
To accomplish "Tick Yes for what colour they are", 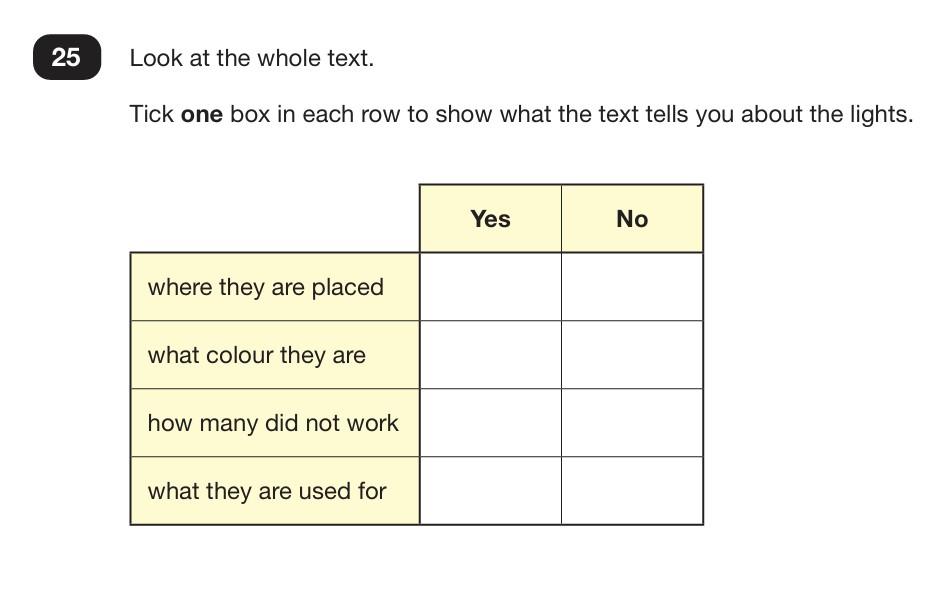I will 490,355.
